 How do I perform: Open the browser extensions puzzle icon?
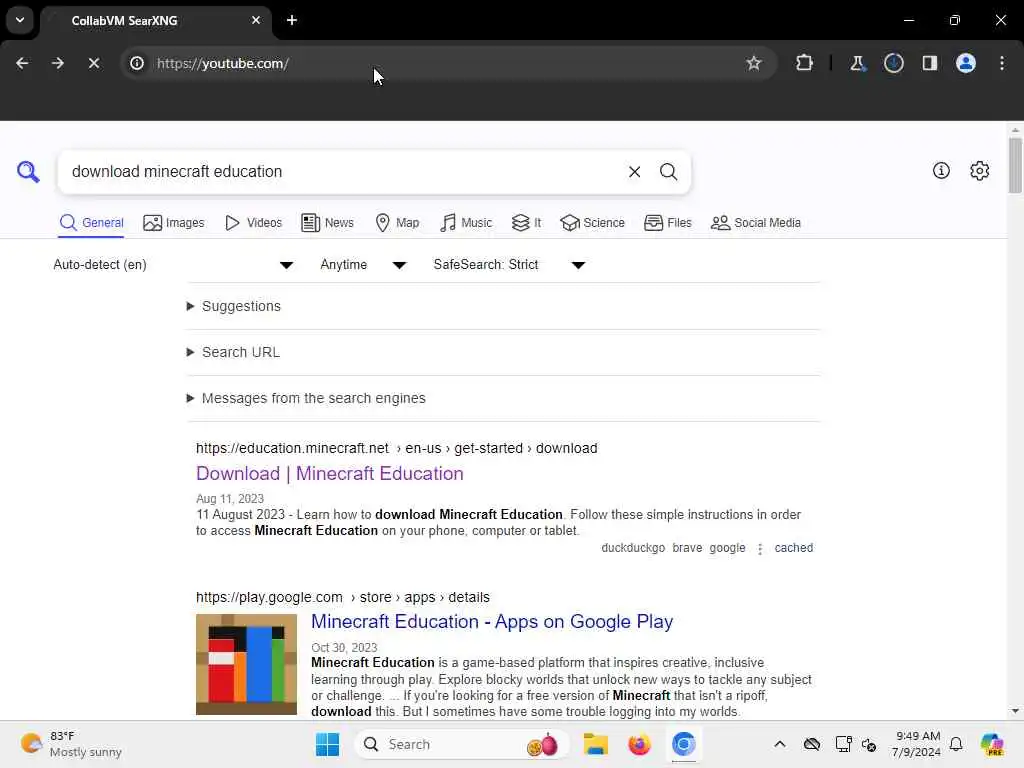(805, 63)
